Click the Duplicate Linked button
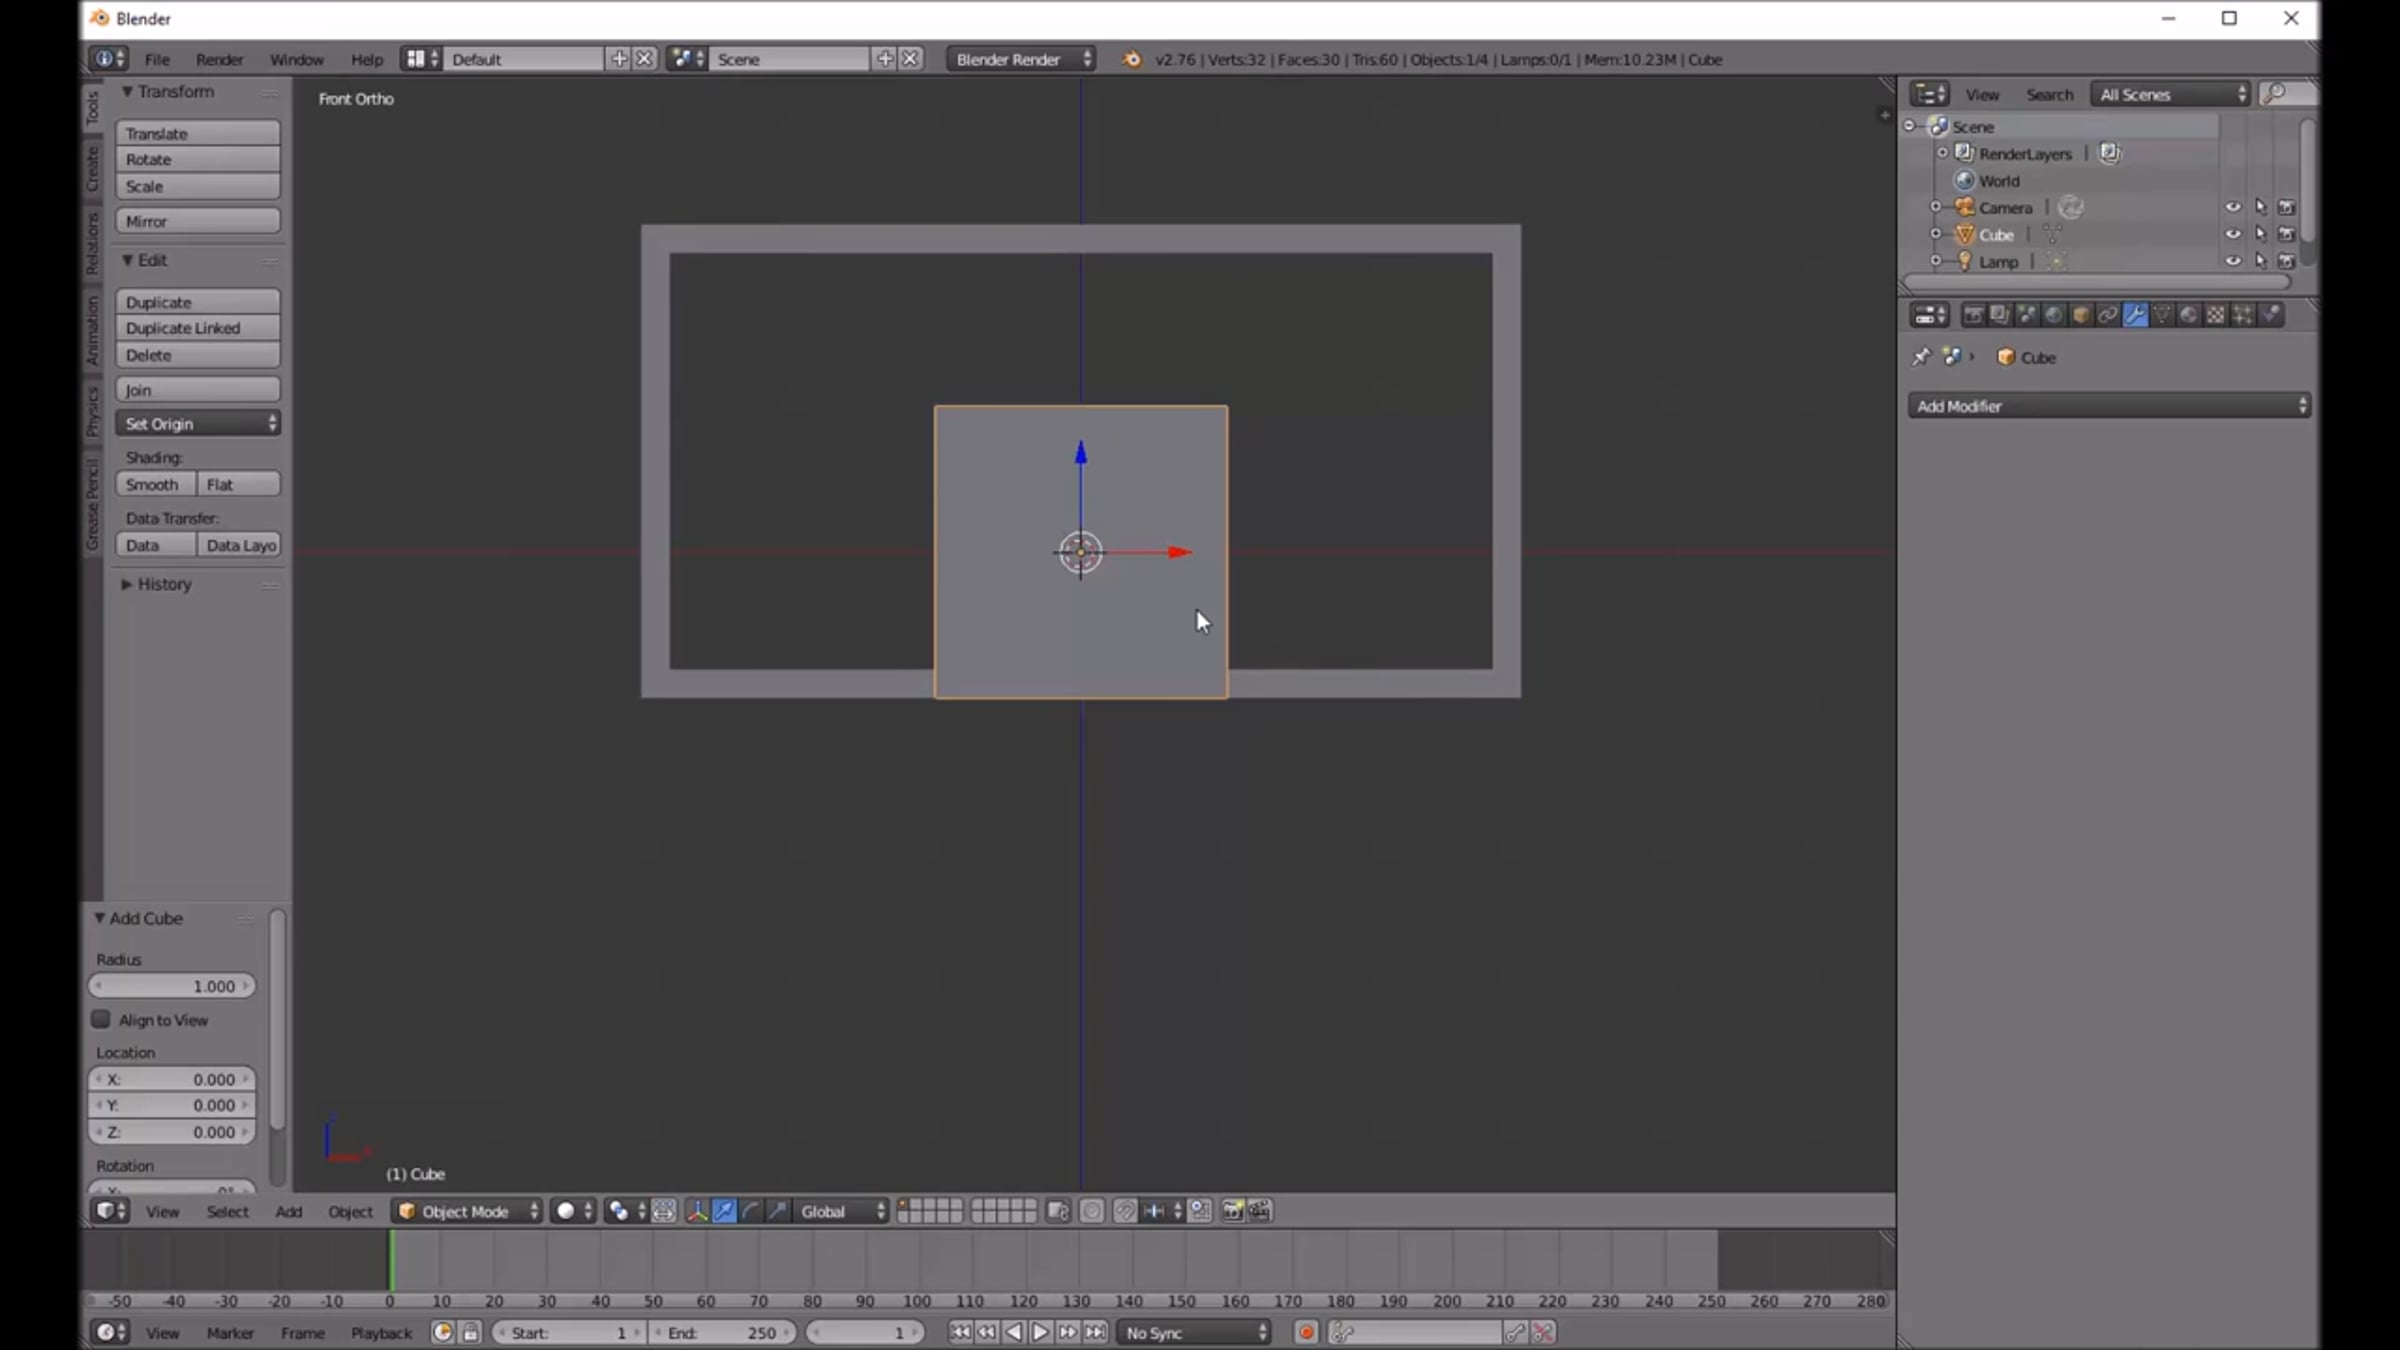Viewport: 2400px width, 1350px height. coord(198,328)
